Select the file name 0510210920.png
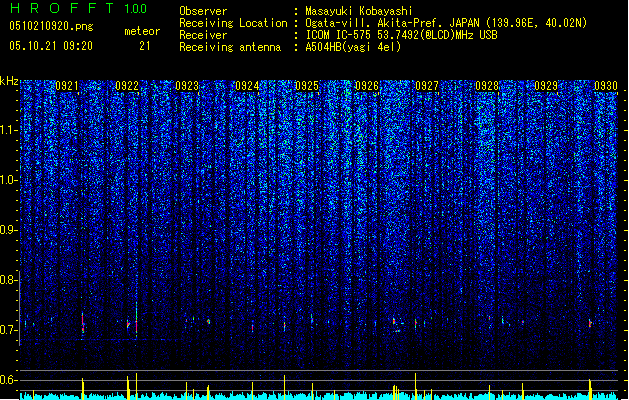629x400 pixels. pos(51,26)
